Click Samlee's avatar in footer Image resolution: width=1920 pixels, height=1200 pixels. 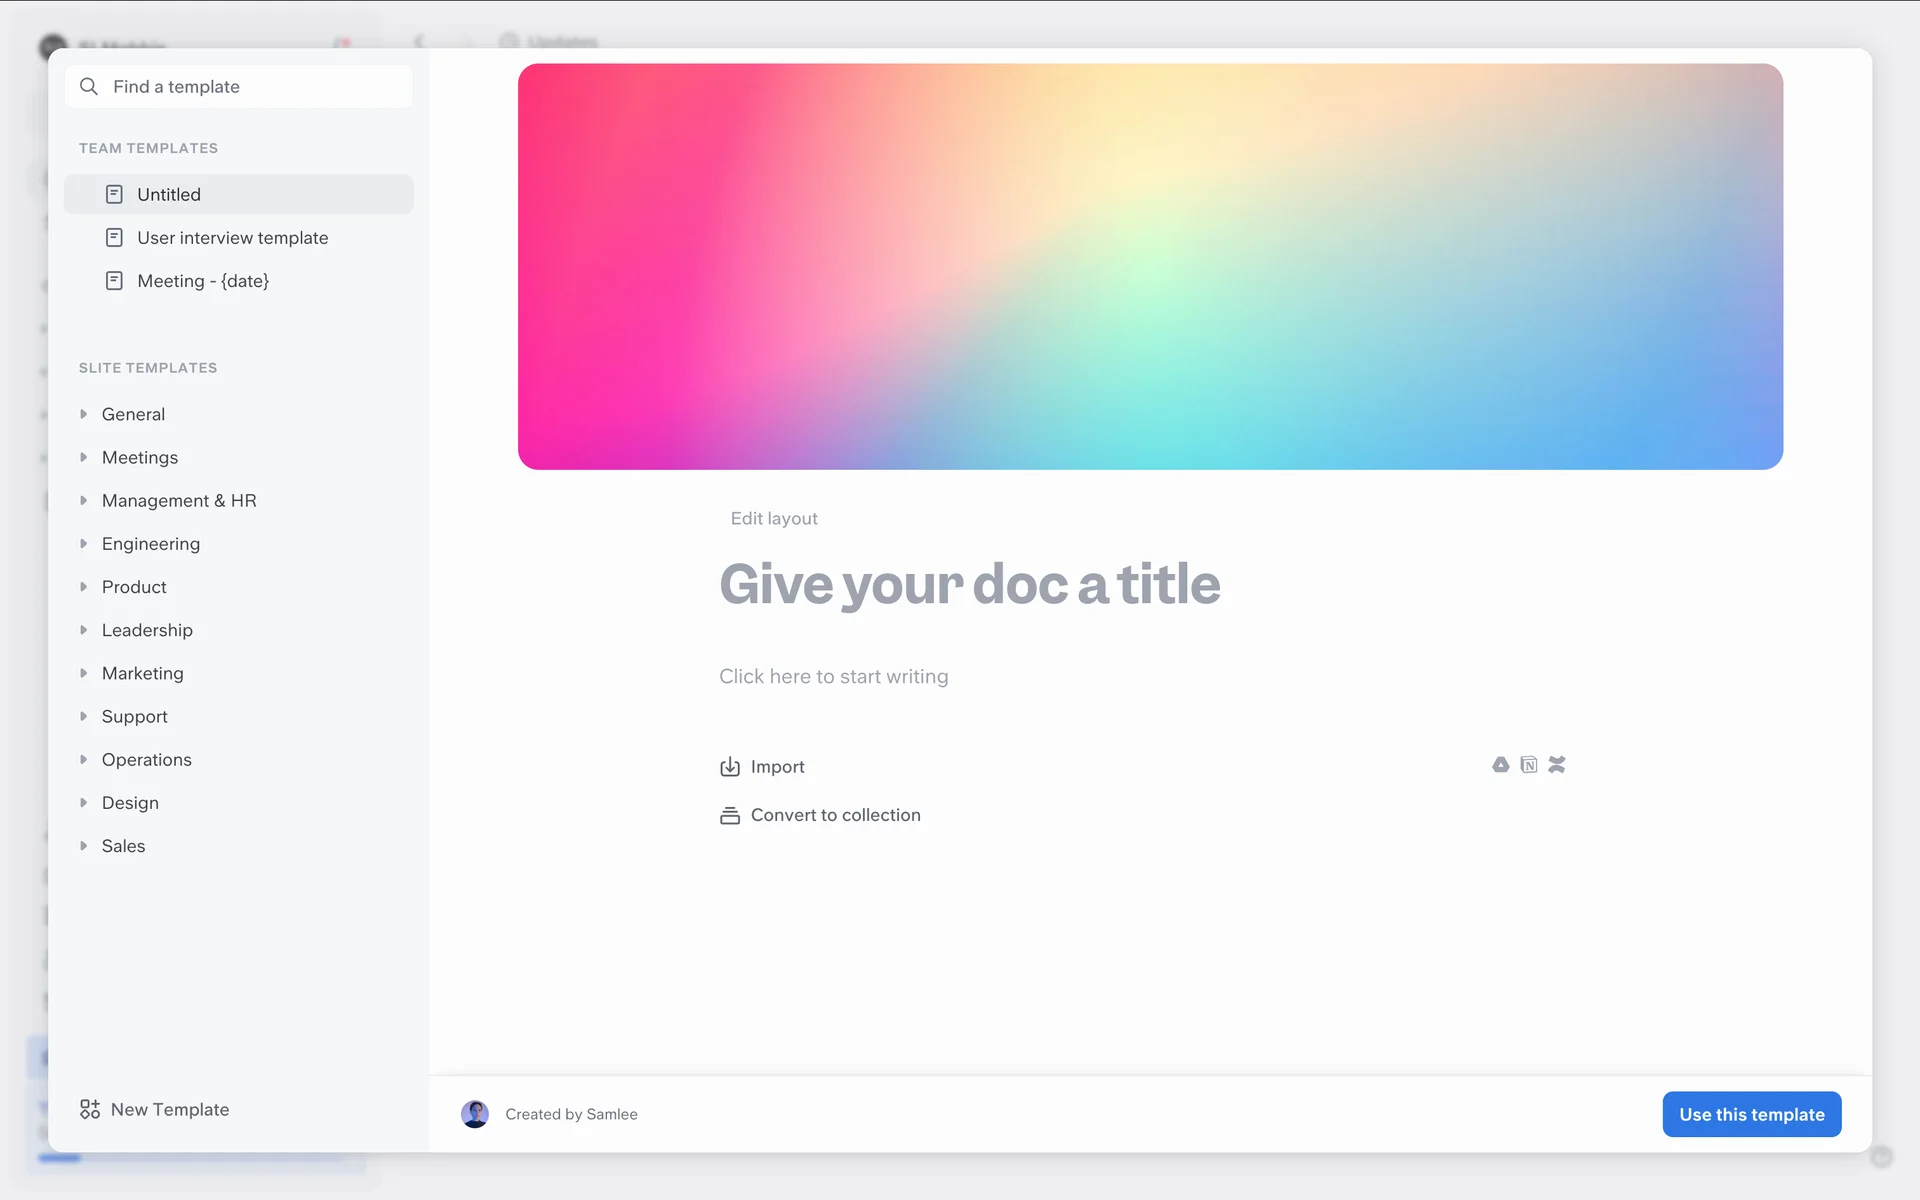(x=475, y=1114)
